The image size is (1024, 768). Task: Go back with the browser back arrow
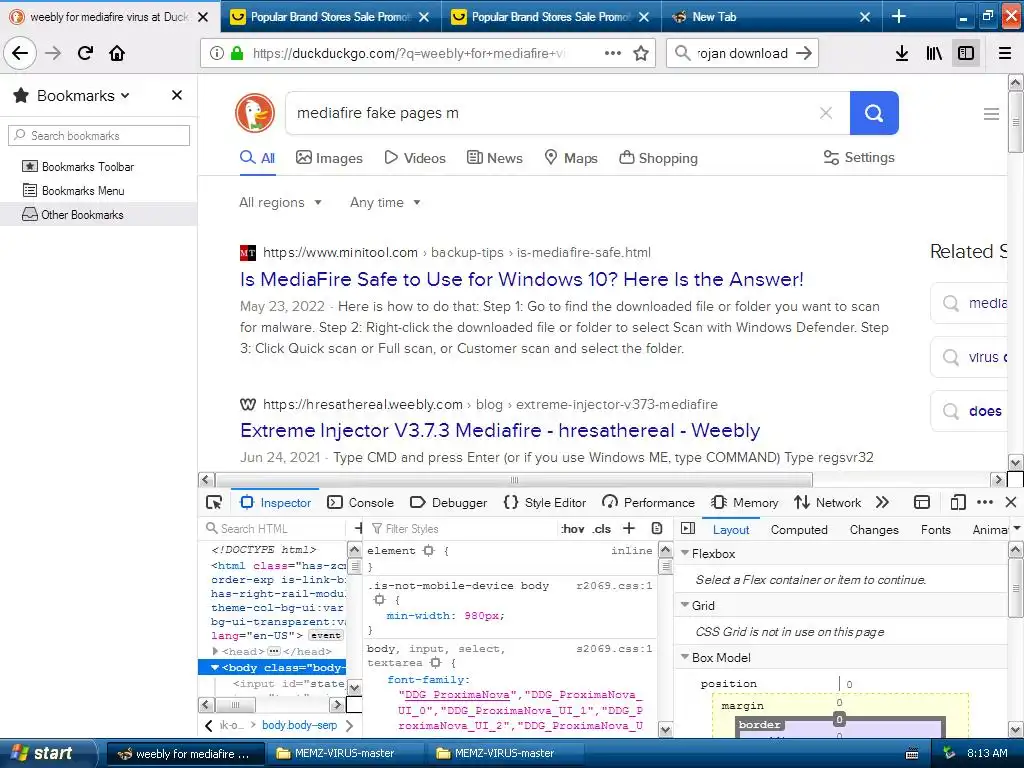[x=20, y=53]
